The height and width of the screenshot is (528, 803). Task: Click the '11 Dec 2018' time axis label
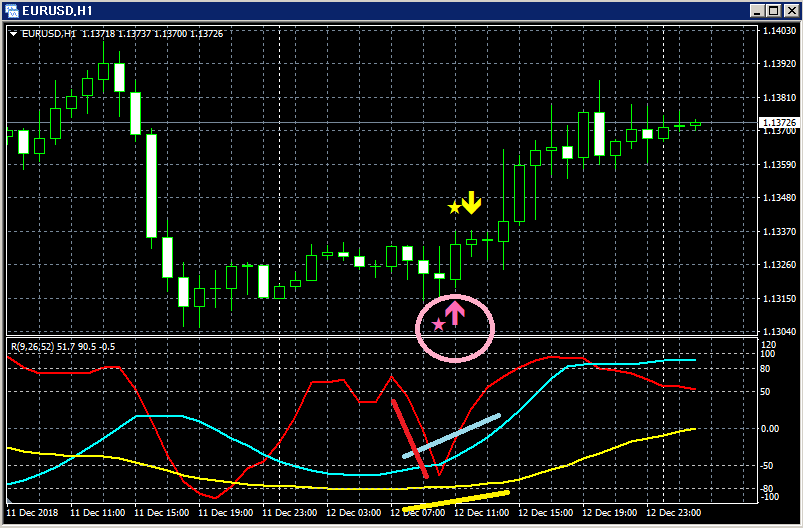tap(32, 513)
